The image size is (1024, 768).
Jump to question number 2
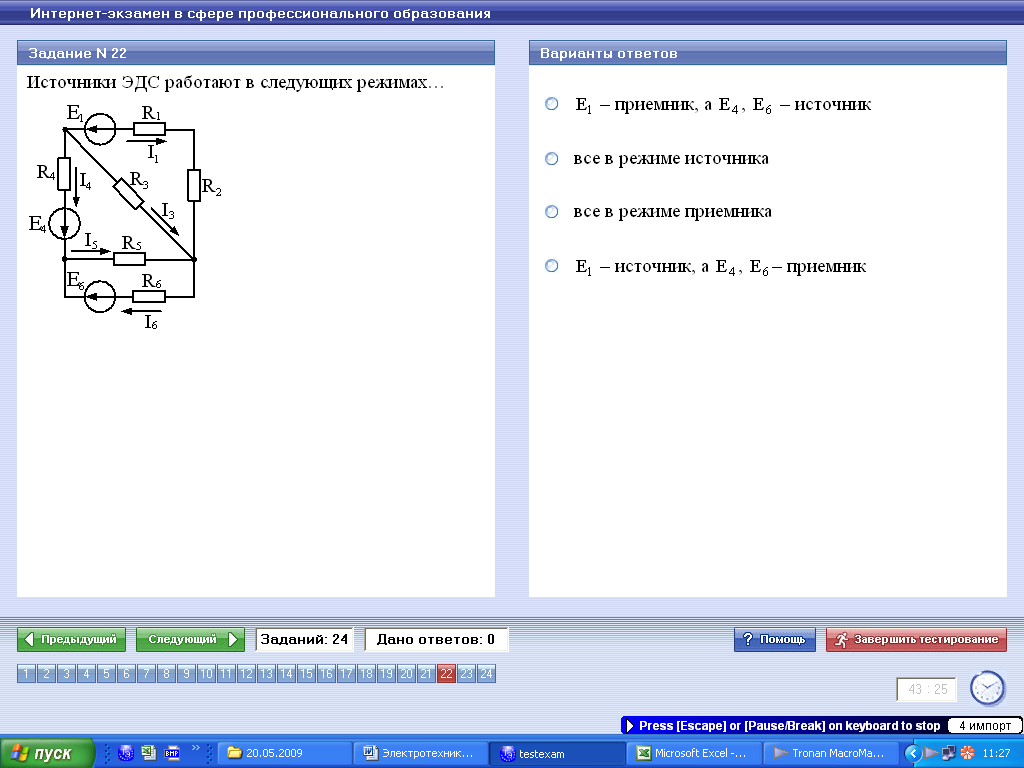(x=46, y=673)
